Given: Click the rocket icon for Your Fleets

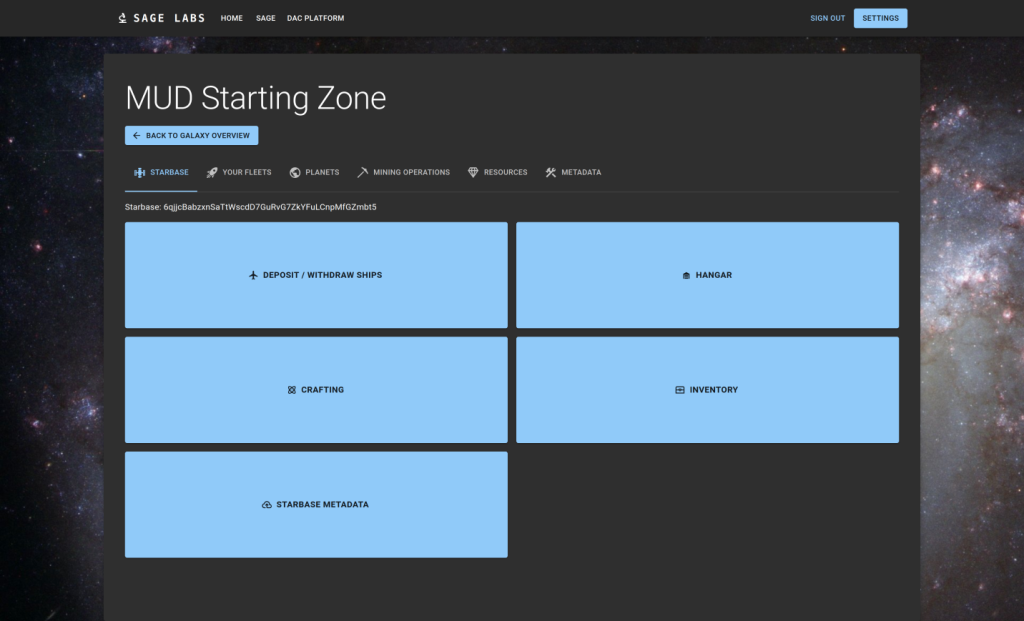Looking at the screenshot, I should 212,173.
